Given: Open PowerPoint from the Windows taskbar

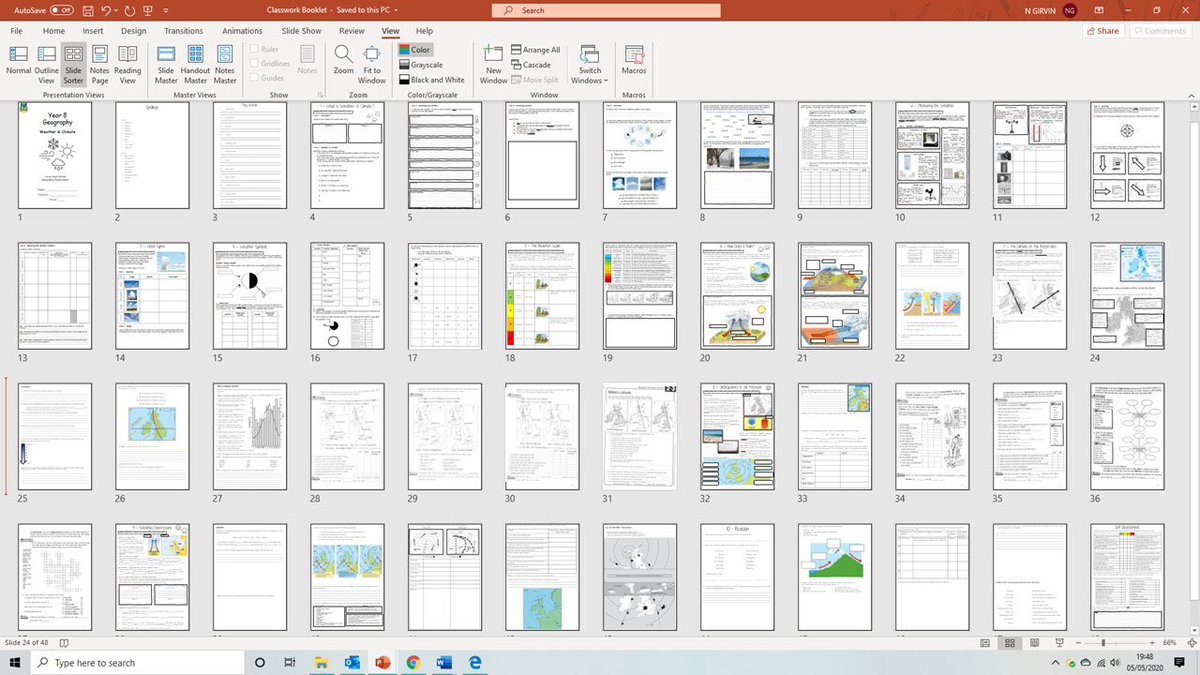Looking at the screenshot, I should 381,662.
